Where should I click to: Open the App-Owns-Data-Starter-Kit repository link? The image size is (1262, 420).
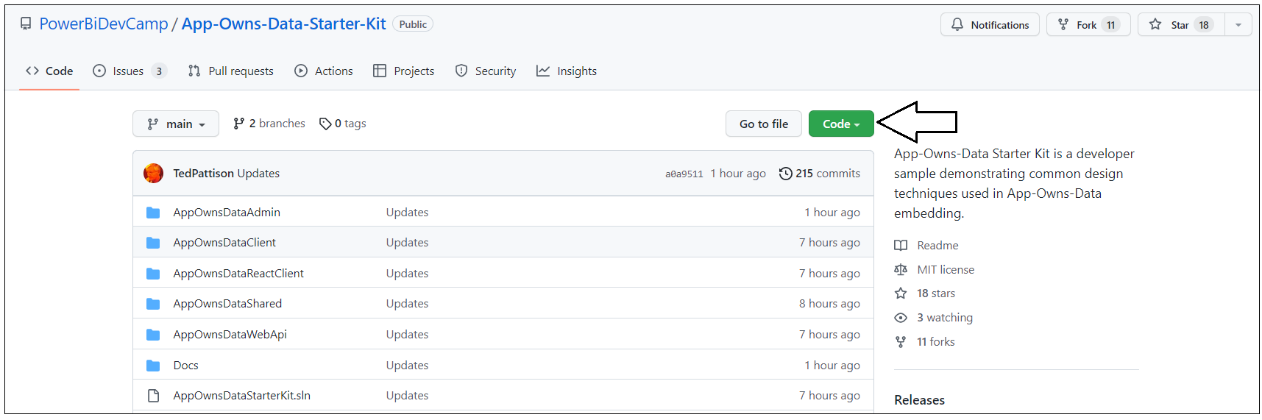coord(283,24)
